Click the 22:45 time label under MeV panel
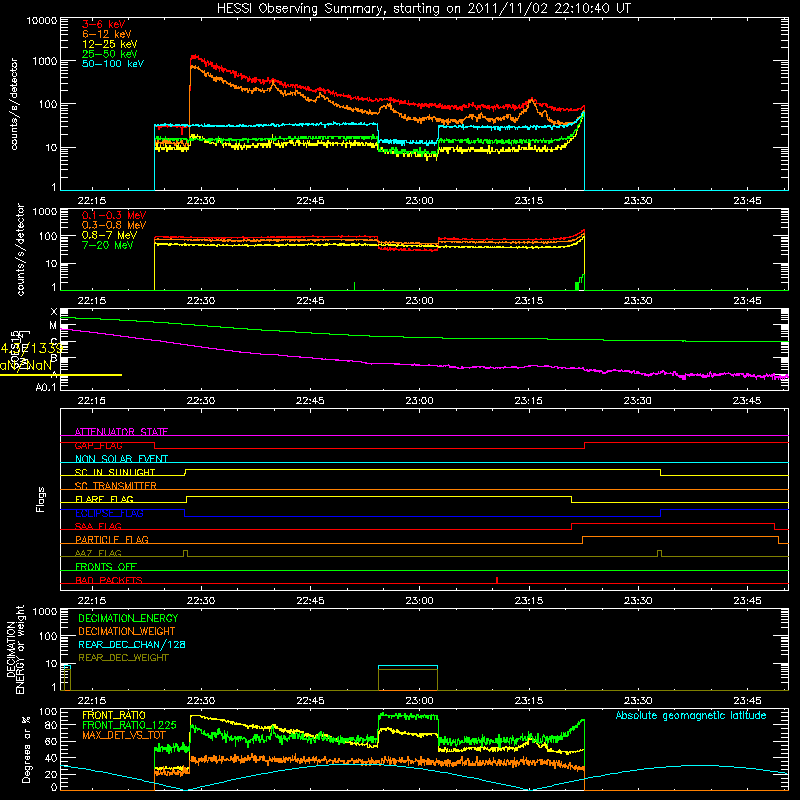 pyautogui.click(x=310, y=301)
